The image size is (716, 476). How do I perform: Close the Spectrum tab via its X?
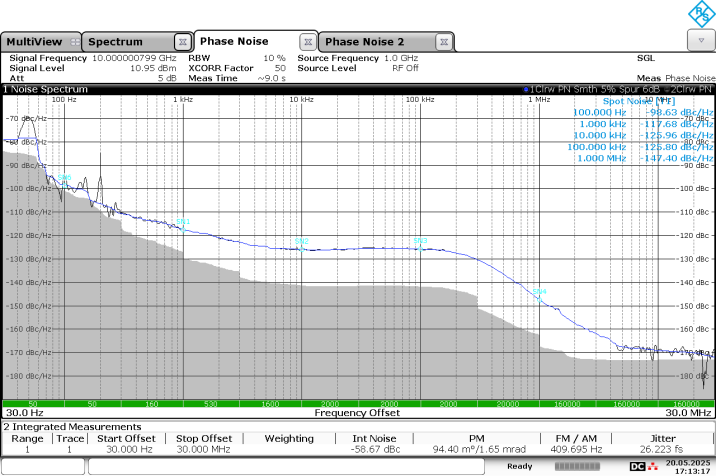point(182,42)
